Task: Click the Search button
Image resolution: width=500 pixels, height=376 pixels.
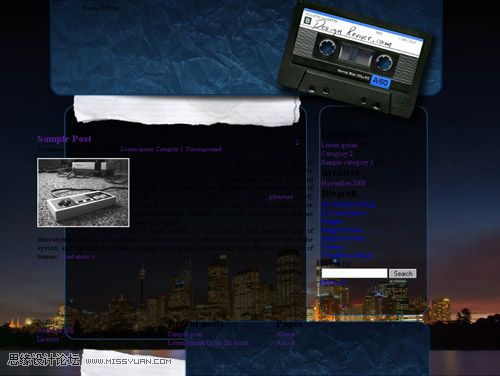Action: [x=403, y=274]
